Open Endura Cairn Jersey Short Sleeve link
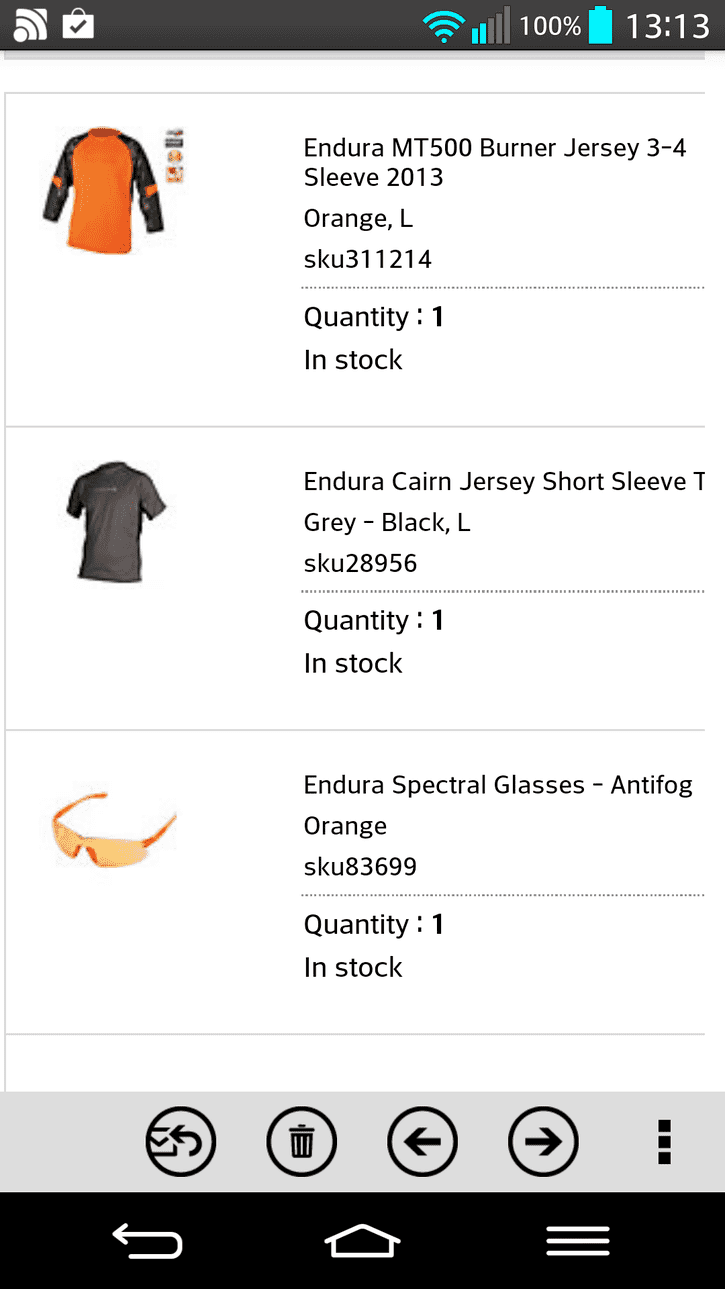Viewport: 725px width, 1289px height. tap(504, 482)
